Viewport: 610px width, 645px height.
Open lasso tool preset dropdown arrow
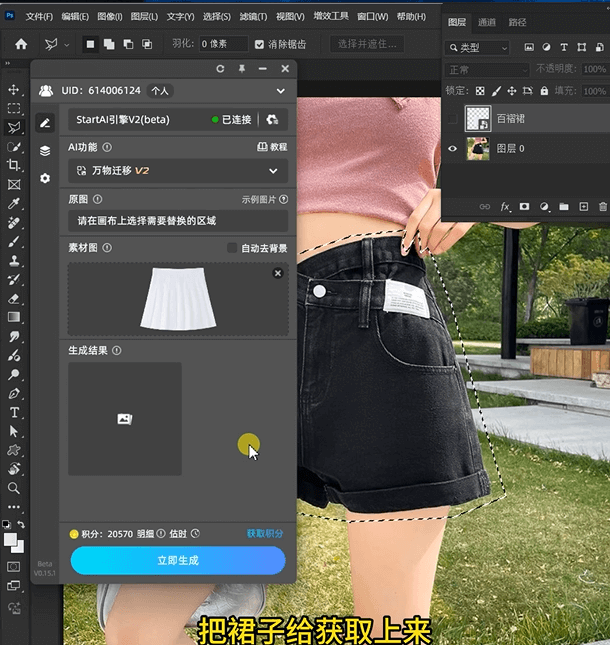click(x=67, y=44)
